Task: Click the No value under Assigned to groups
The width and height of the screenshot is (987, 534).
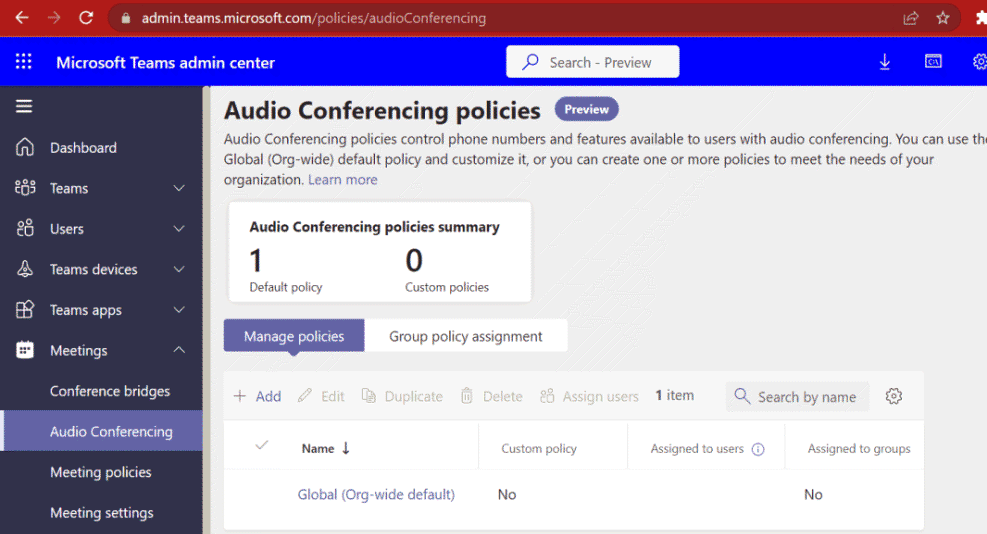Action: click(813, 494)
